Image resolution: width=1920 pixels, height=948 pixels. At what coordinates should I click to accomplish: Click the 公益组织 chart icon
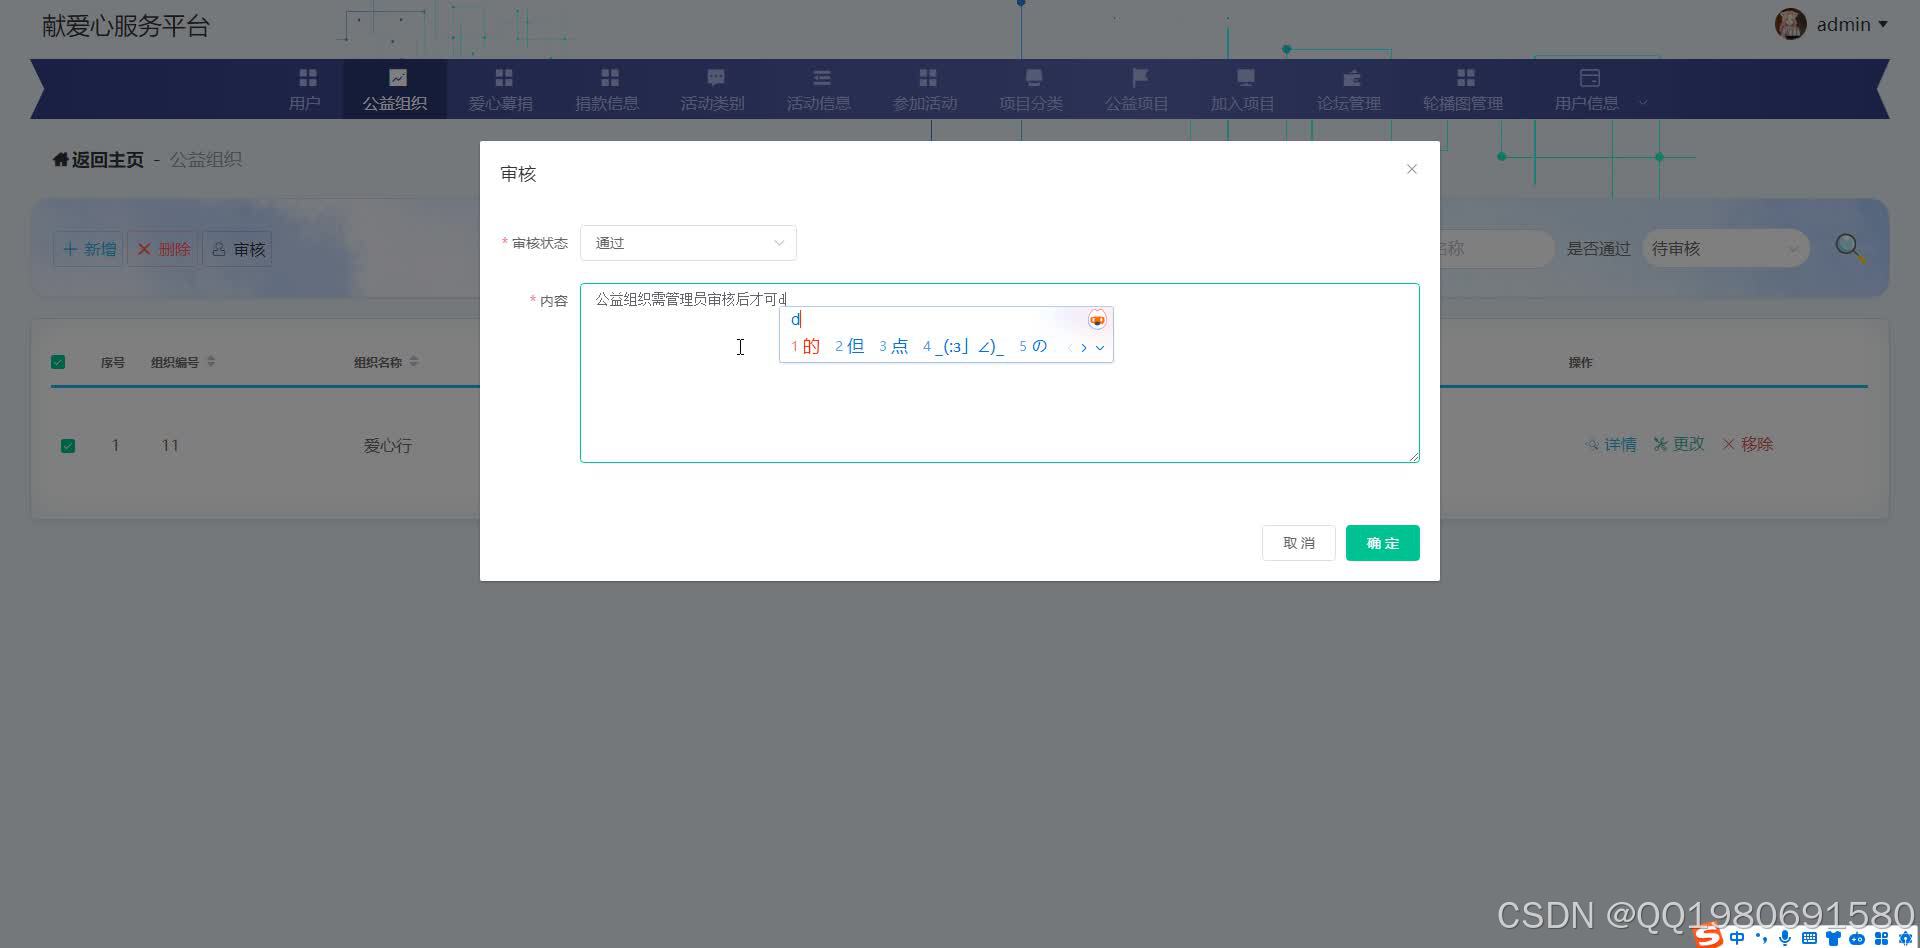pyautogui.click(x=399, y=77)
